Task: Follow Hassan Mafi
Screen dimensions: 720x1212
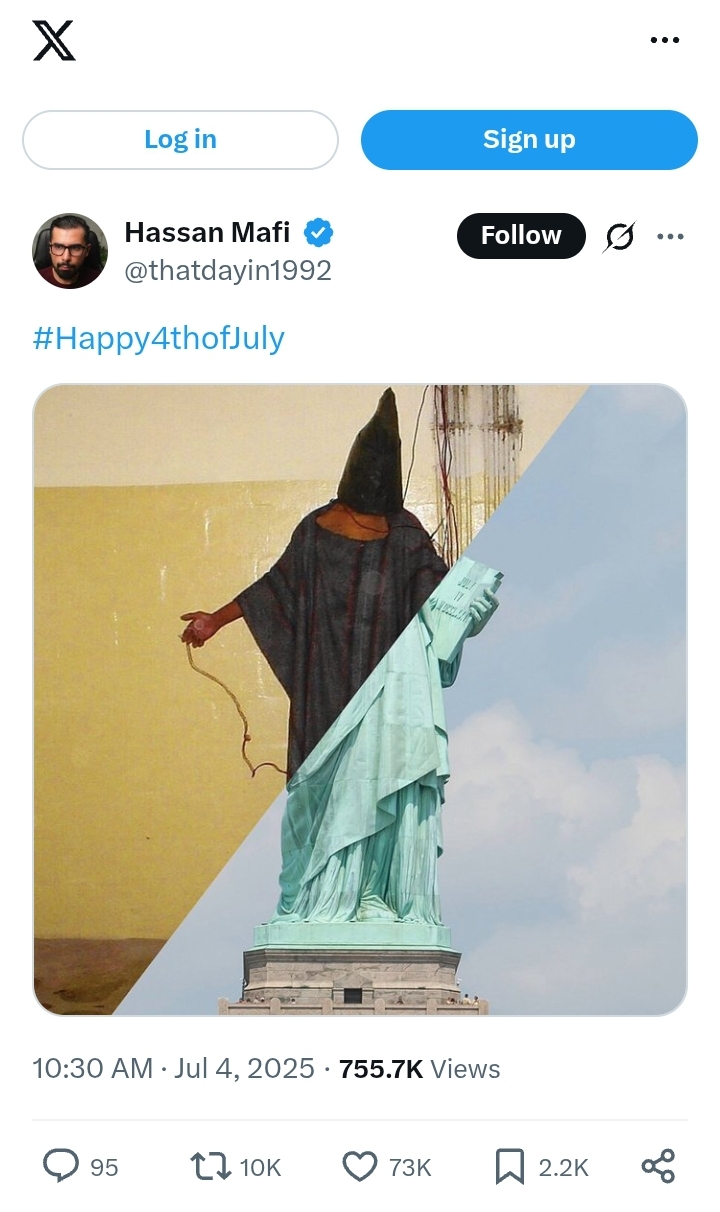Action: (x=521, y=236)
